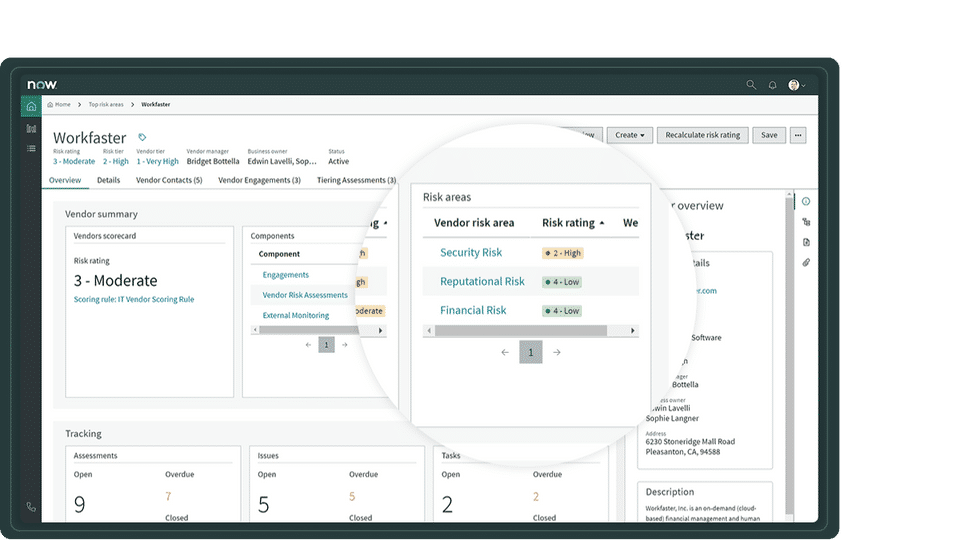Viewport: 960px width, 540px height.
Task: Switch to Vendor Contacts (5) tab
Action: [x=169, y=180]
